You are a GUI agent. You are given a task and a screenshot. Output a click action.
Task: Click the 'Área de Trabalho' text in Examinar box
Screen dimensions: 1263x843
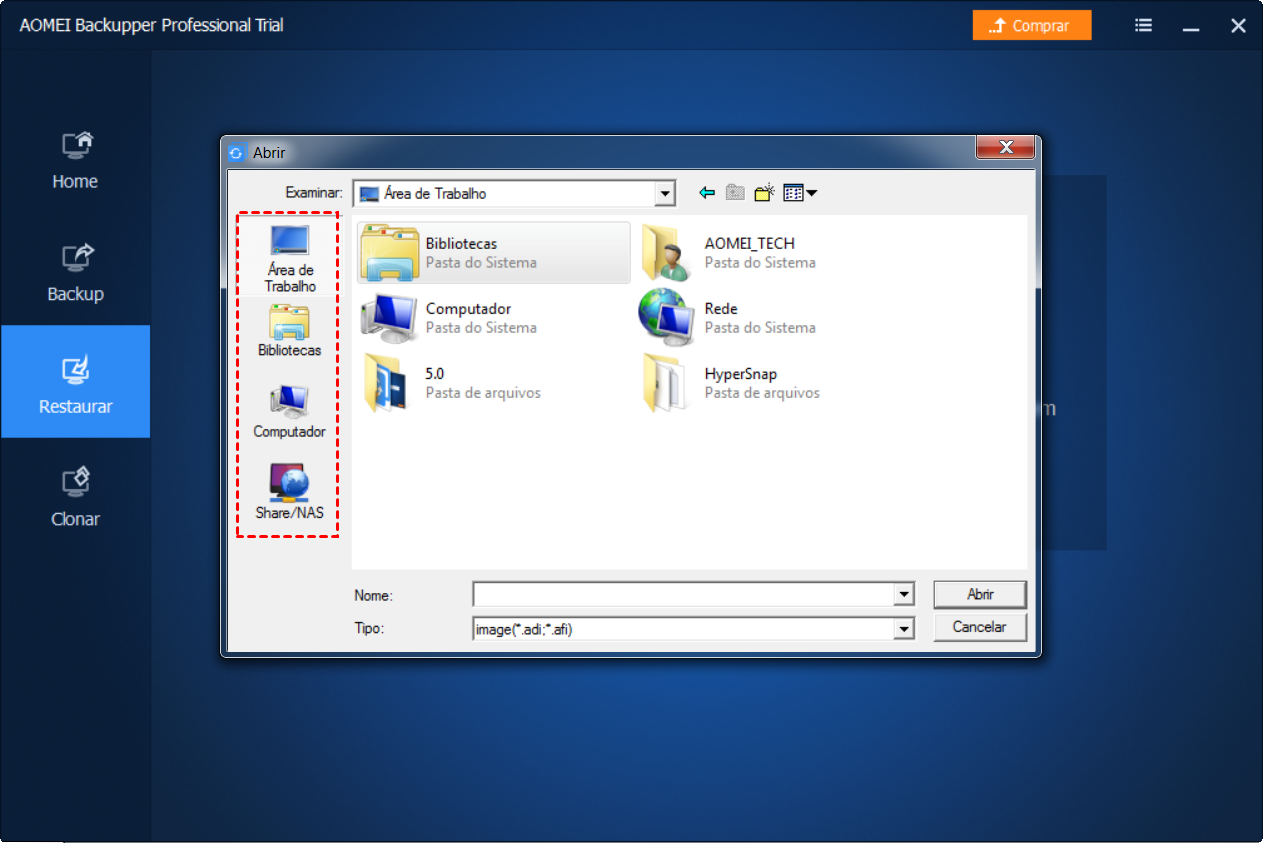tap(435, 194)
